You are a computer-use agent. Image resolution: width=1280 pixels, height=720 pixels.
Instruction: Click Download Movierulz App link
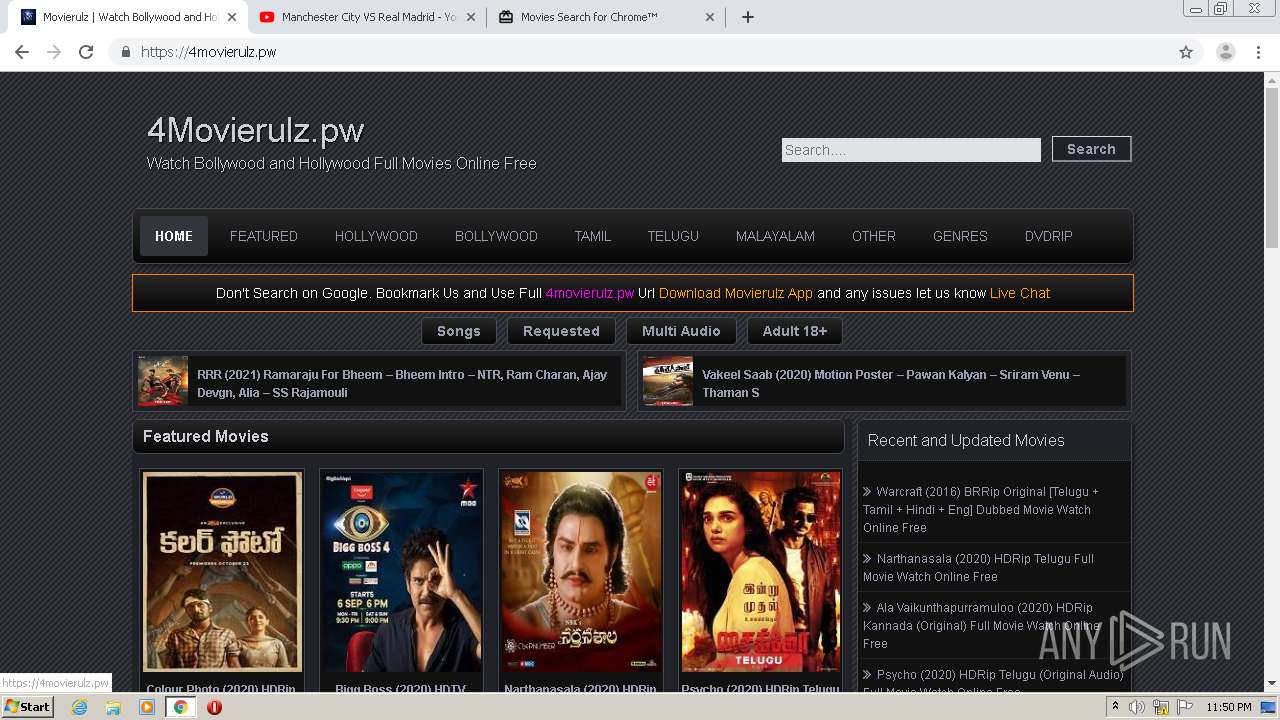pos(736,293)
